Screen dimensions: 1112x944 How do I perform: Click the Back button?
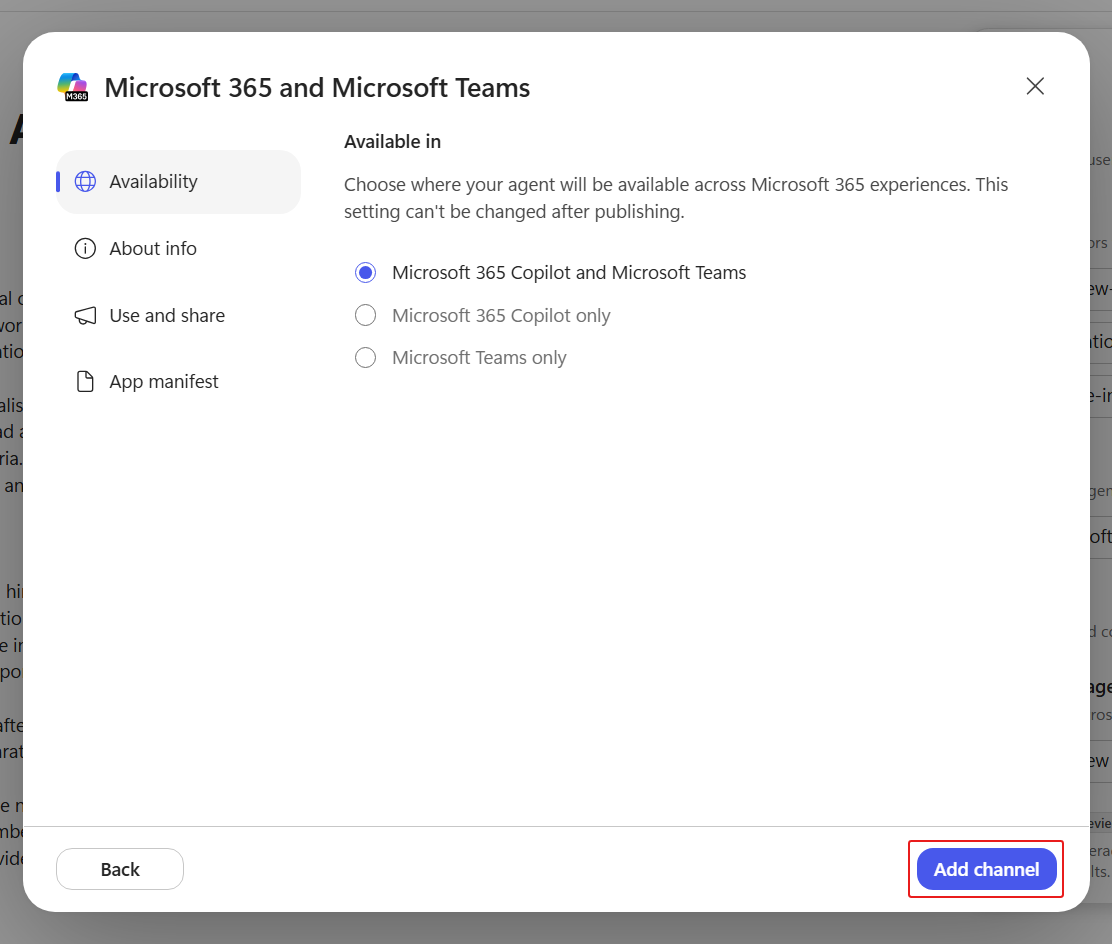point(120,869)
